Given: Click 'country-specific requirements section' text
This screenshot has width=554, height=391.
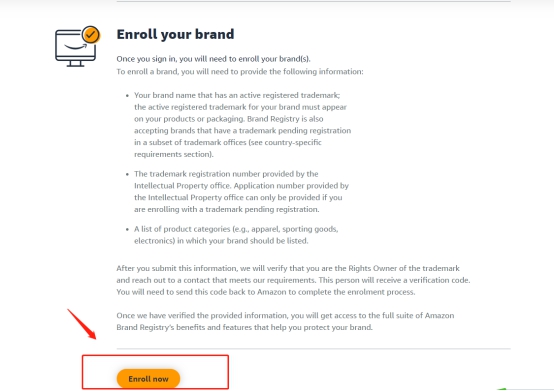Looking at the screenshot, I should 228,148.
